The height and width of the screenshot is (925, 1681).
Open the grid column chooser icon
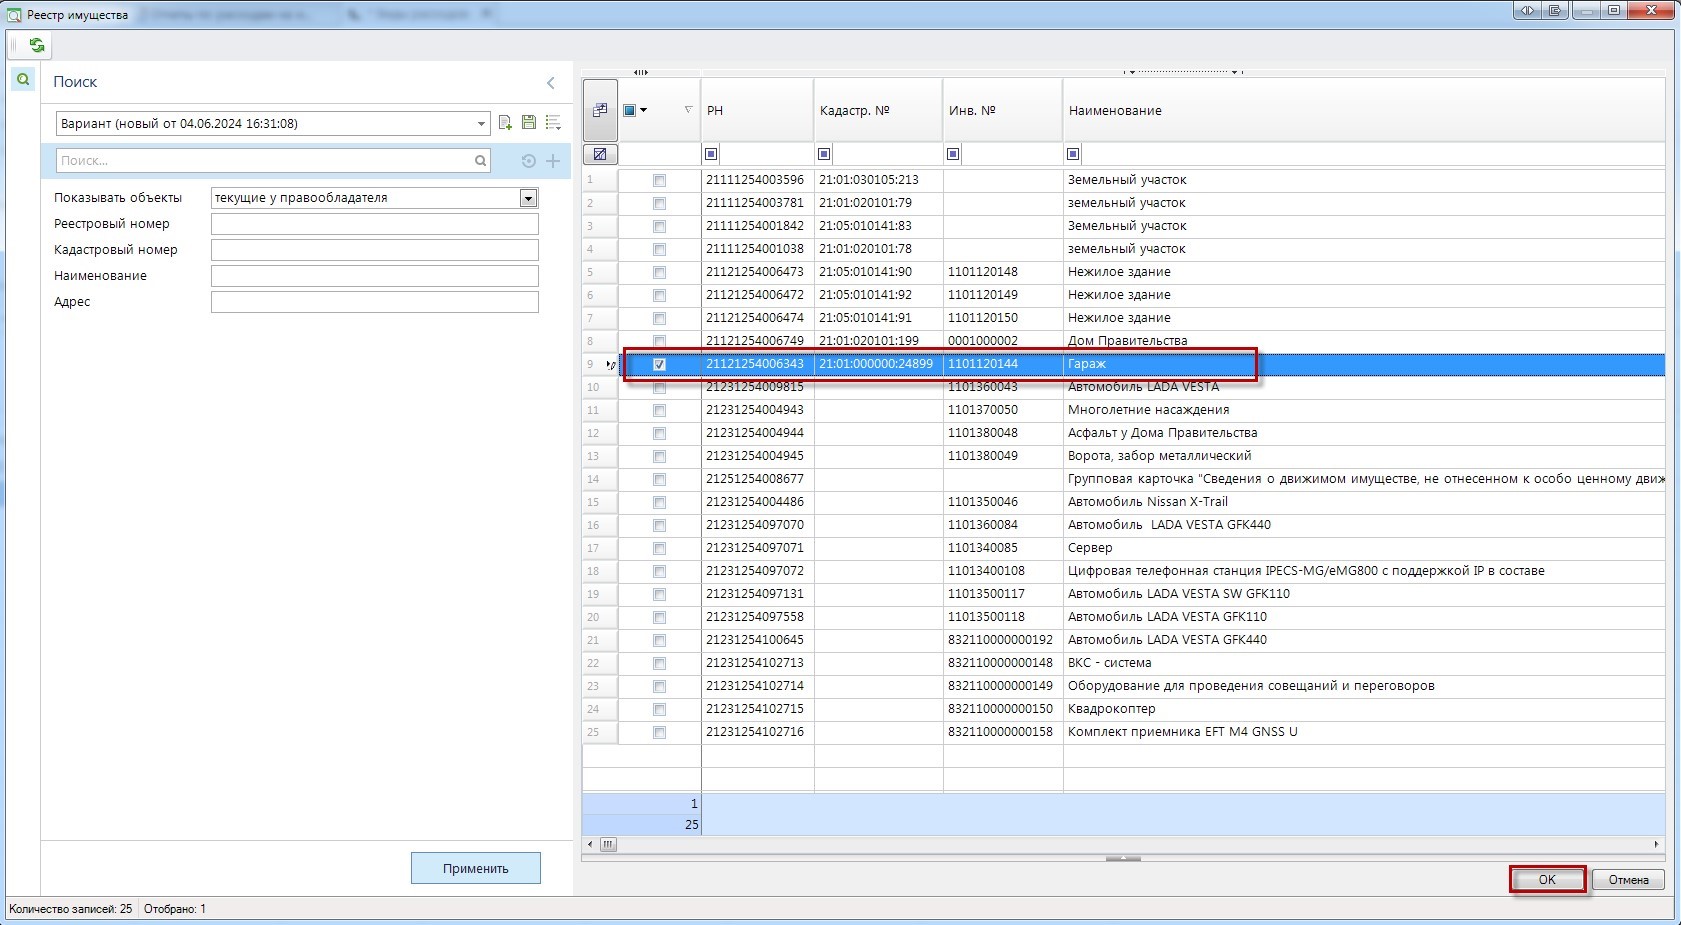coord(600,110)
